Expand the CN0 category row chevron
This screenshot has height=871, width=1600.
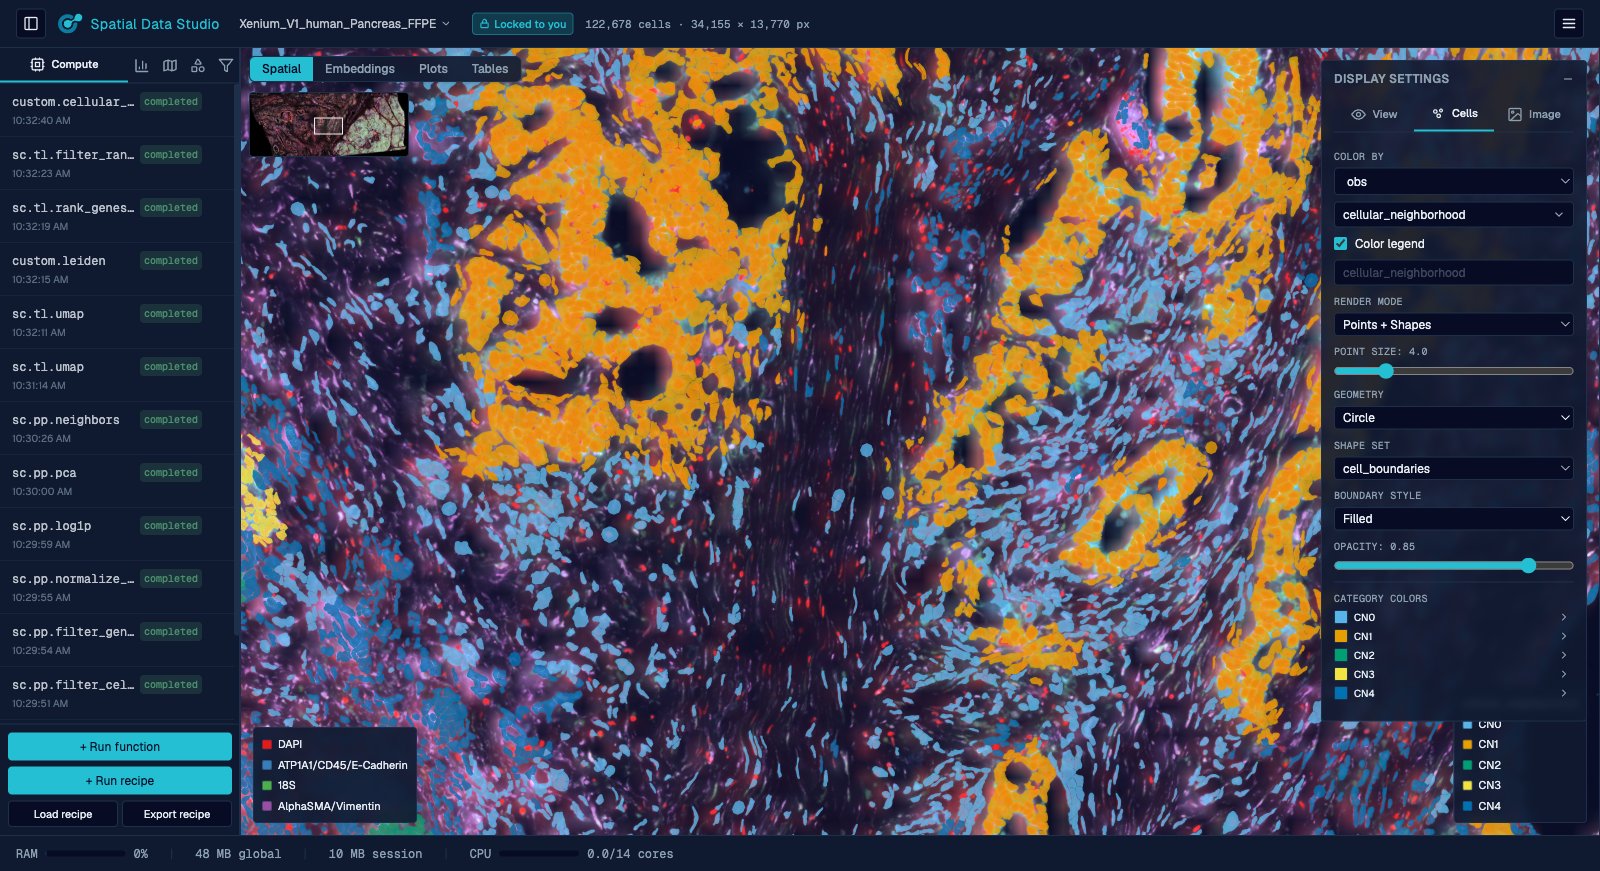pyautogui.click(x=1564, y=617)
